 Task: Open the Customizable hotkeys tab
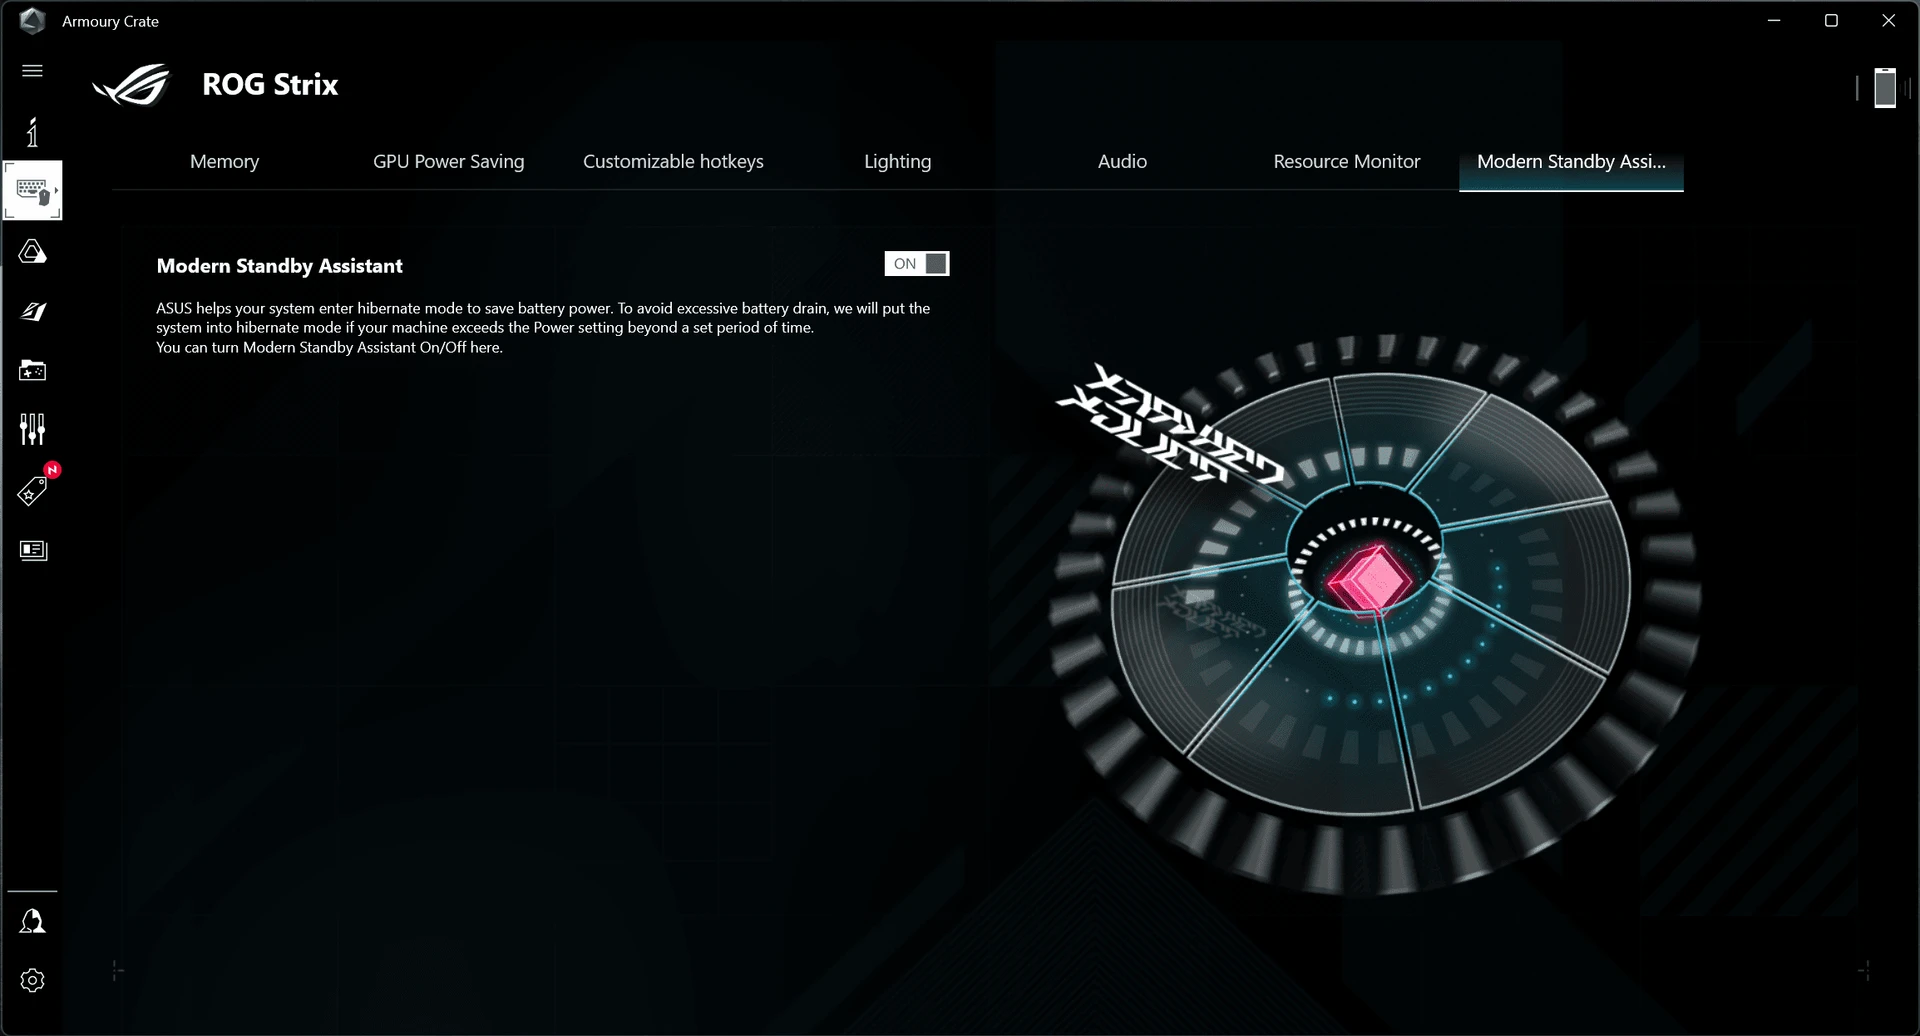(x=673, y=161)
